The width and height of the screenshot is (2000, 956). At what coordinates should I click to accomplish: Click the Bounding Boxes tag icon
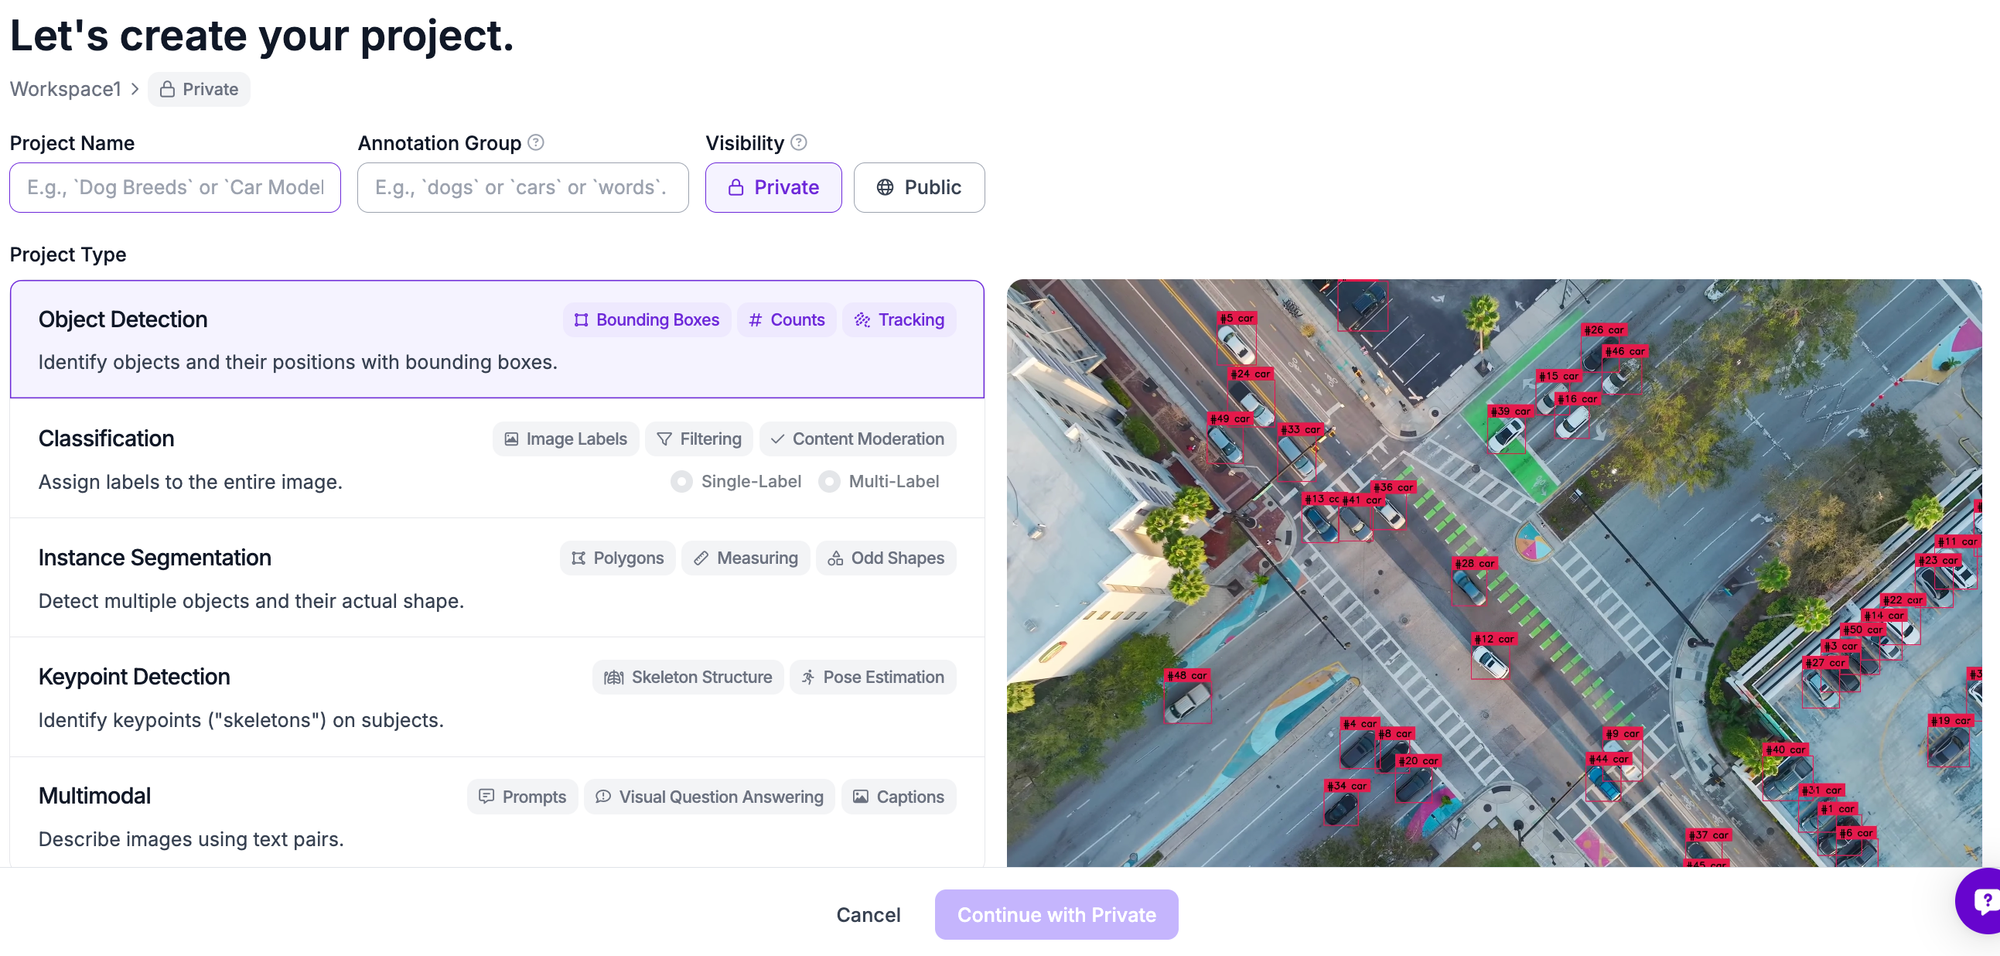pos(581,320)
